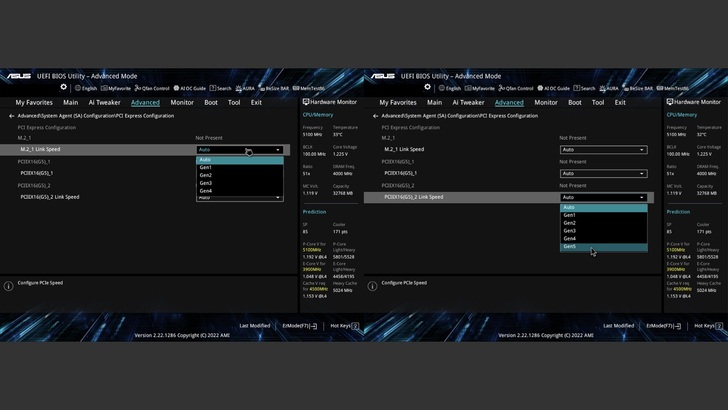Choose Gen3 in the left M.2_1 speed list

click(x=206, y=183)
